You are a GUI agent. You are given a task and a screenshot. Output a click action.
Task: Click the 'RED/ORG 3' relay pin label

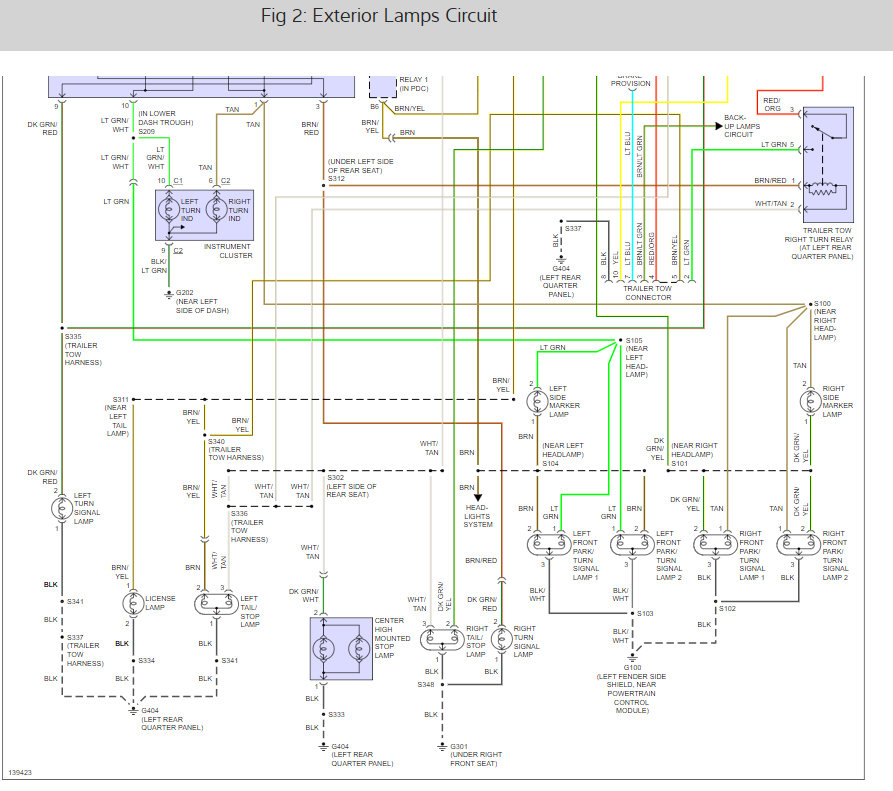pyautogui.click(x=778, y=105)
